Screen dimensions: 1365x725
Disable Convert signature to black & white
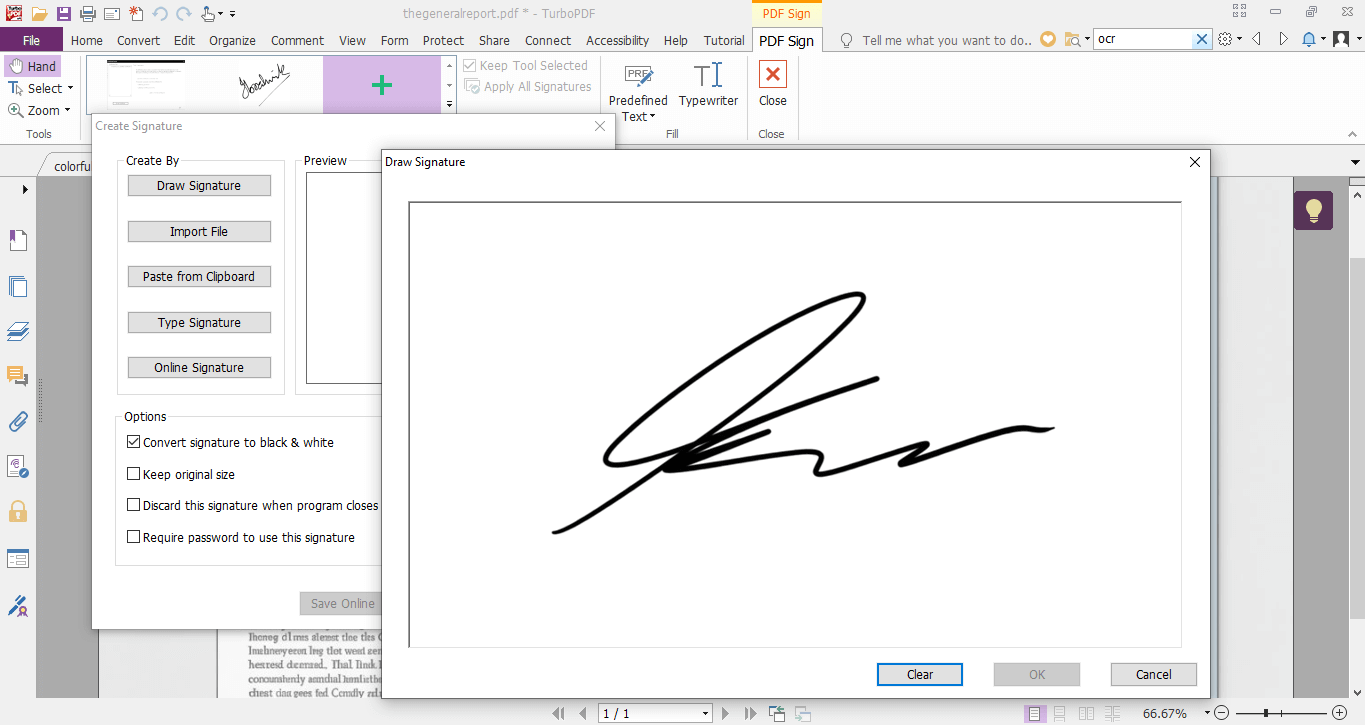133,441
